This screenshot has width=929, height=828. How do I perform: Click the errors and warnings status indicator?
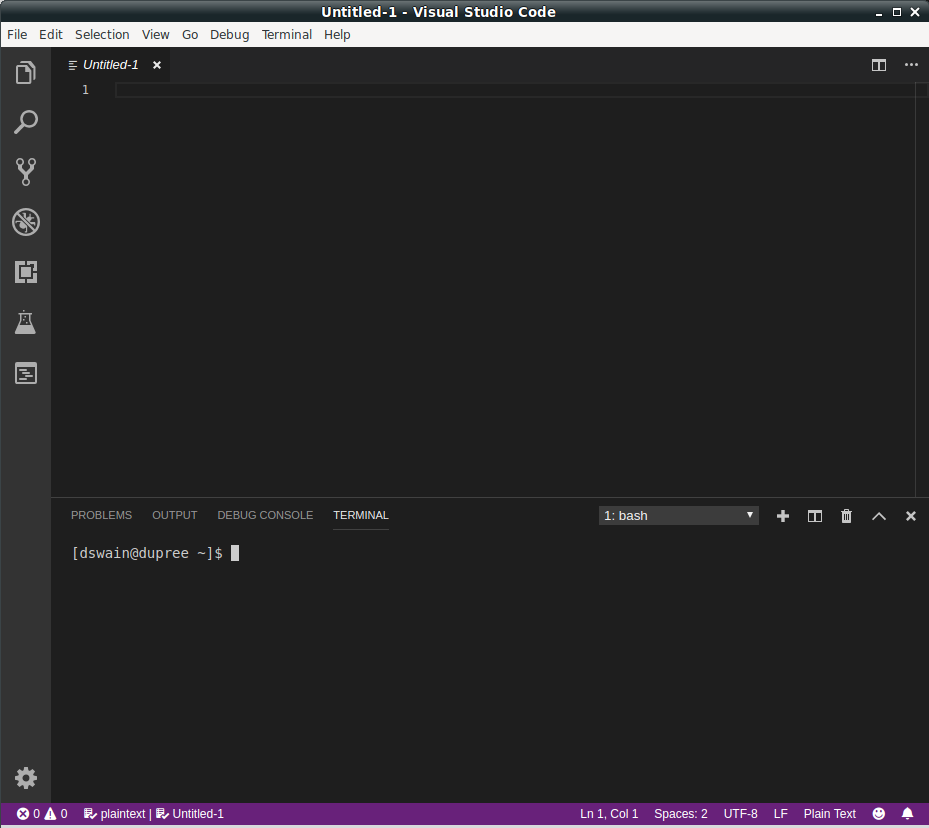[x=42, y=814]
